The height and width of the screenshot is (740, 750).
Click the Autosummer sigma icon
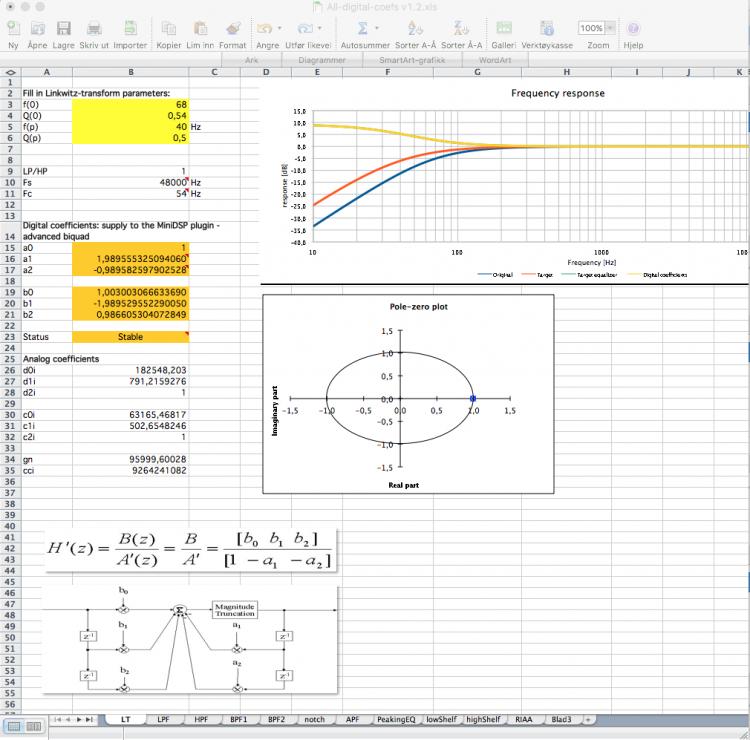362,28
